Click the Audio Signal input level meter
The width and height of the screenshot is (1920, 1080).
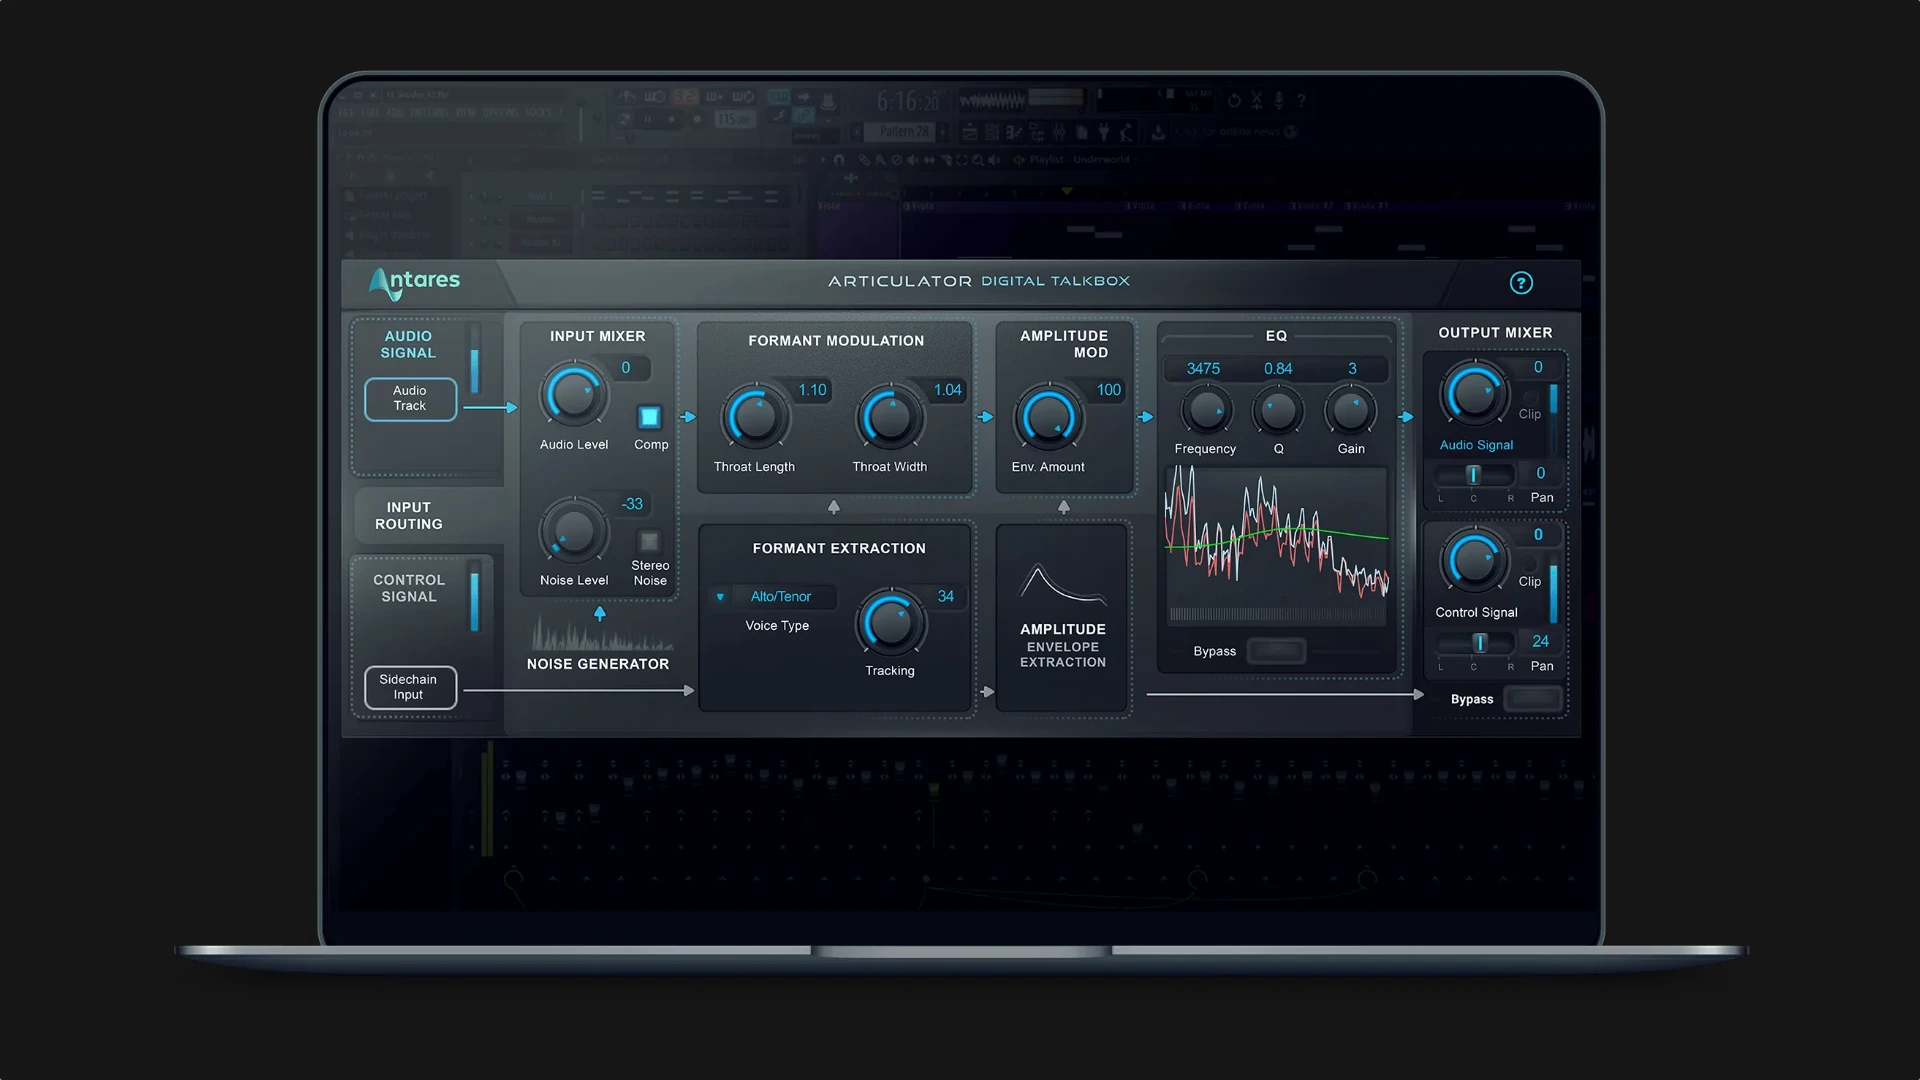pos(475,359)
